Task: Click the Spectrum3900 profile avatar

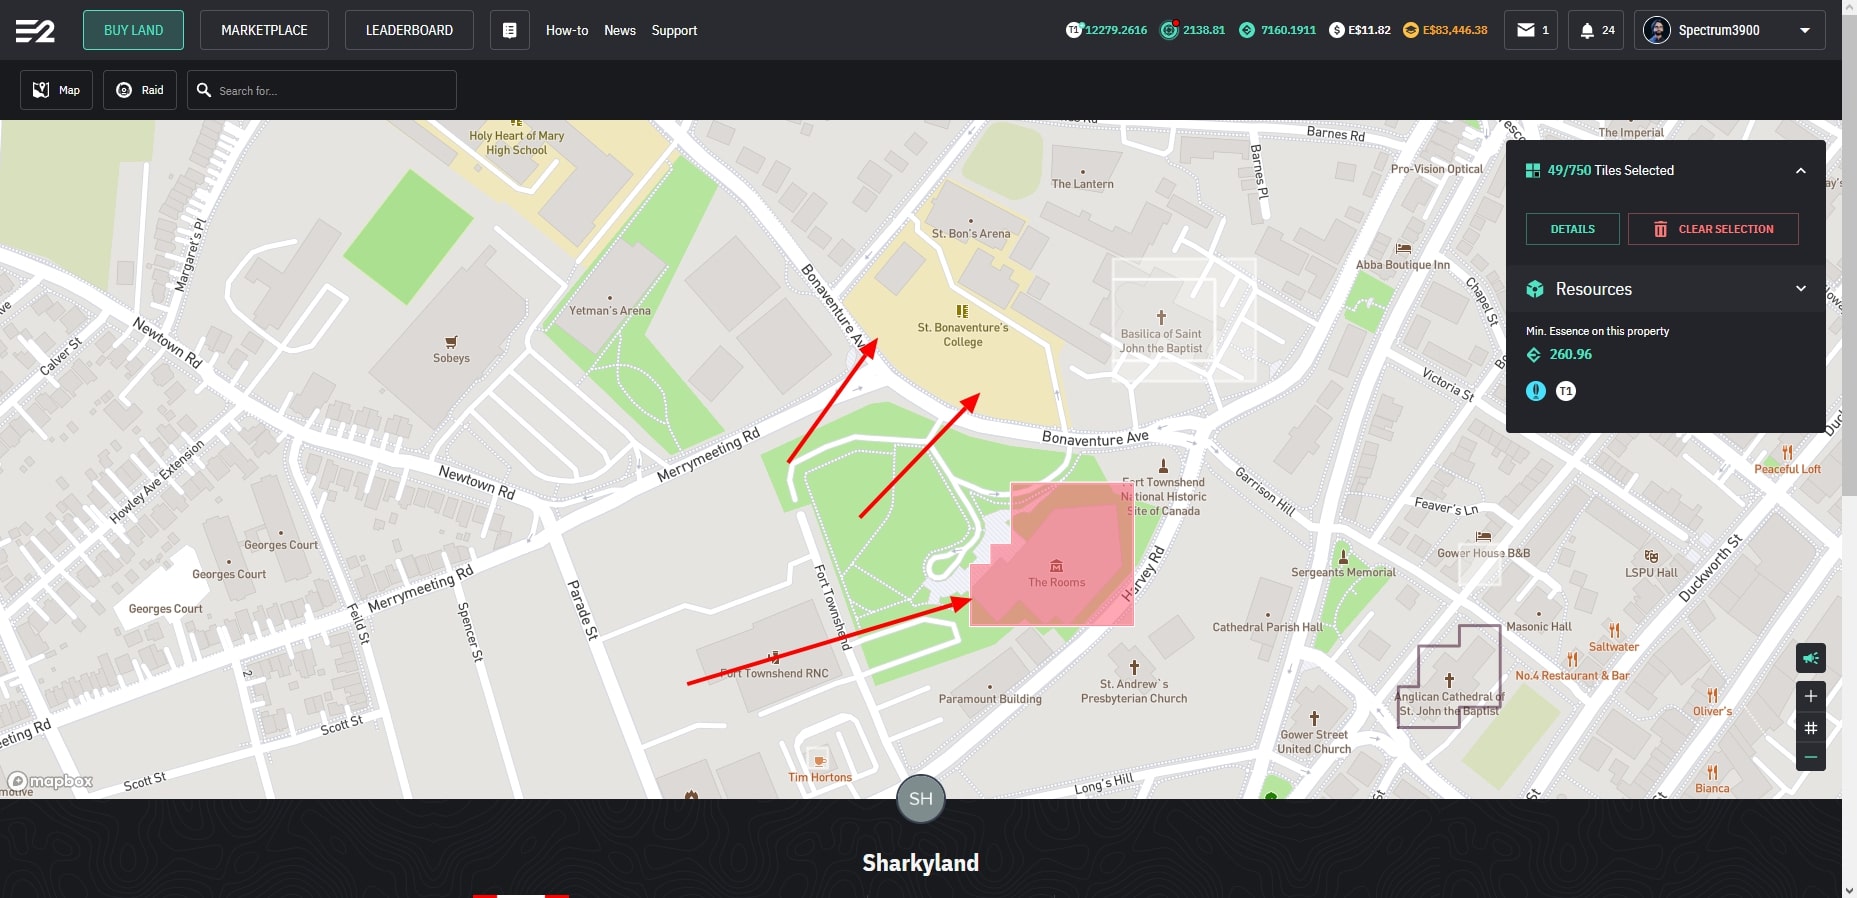Action: tap(1657, 30)
